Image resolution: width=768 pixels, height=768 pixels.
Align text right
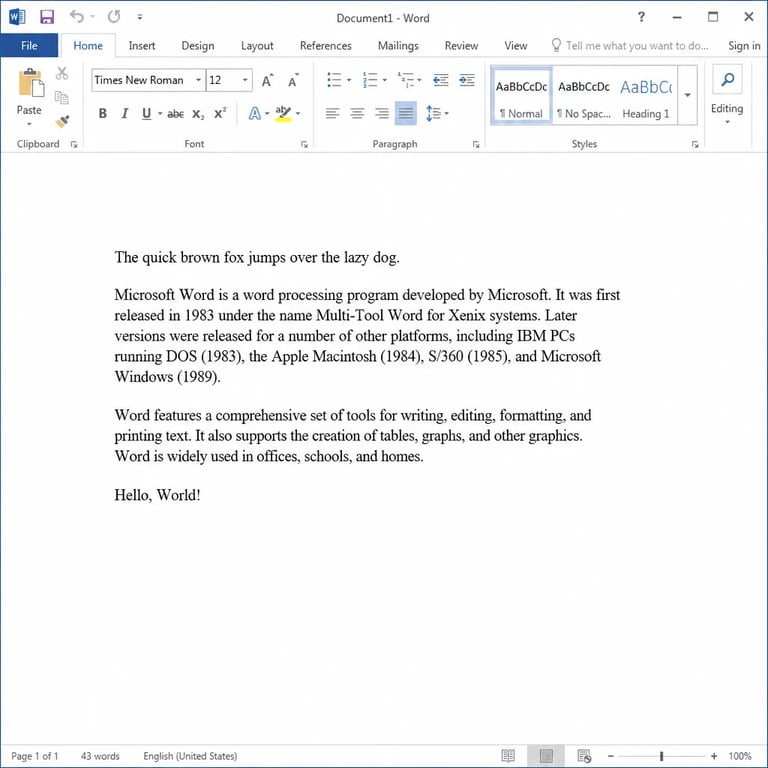coord(382,114)
